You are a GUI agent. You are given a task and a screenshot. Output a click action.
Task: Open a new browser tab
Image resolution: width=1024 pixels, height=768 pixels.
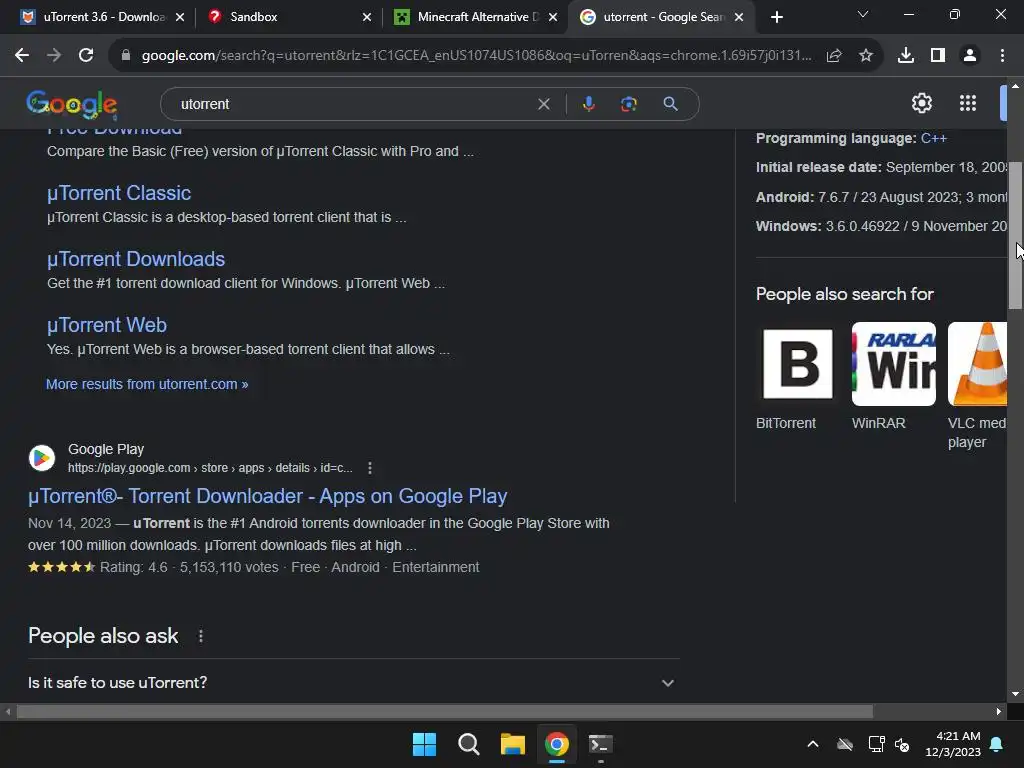[776, 17]
